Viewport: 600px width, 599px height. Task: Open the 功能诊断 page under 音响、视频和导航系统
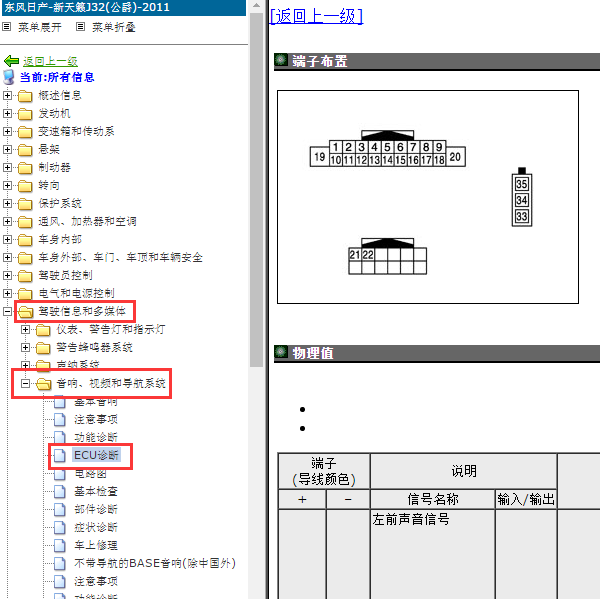click(96, 437)
